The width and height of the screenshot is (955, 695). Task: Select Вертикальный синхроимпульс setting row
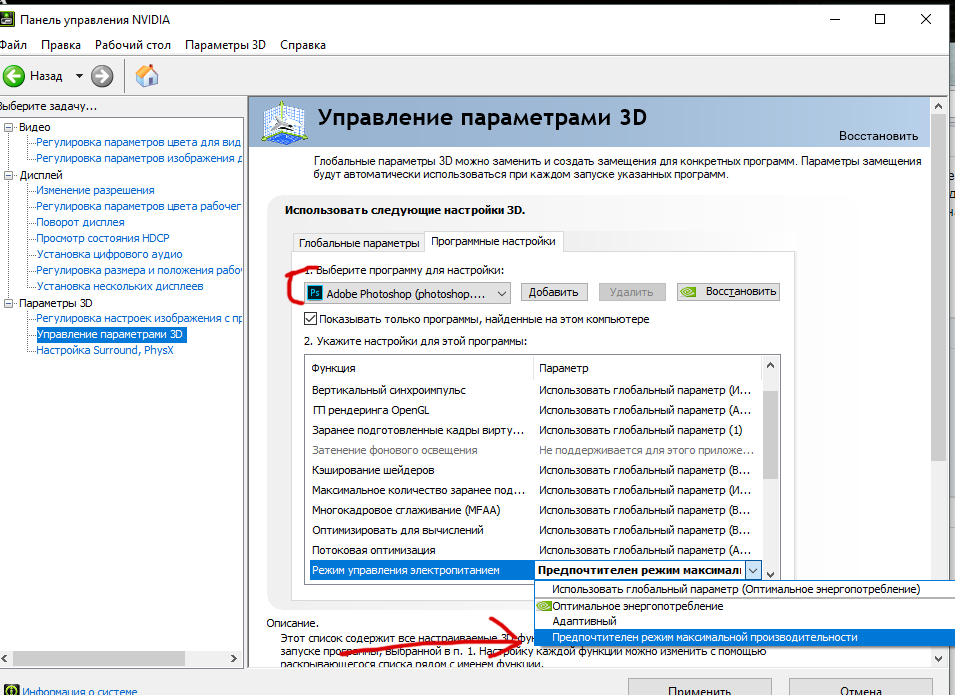(x=535, y=390)
